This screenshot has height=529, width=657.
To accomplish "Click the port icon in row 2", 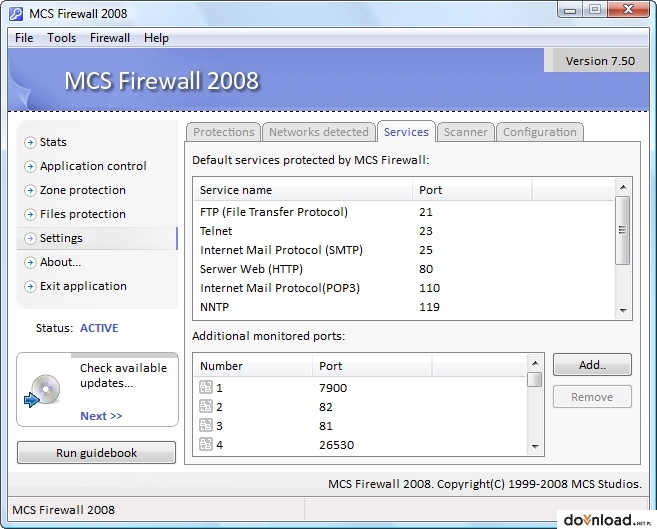I will pos(206,406).
